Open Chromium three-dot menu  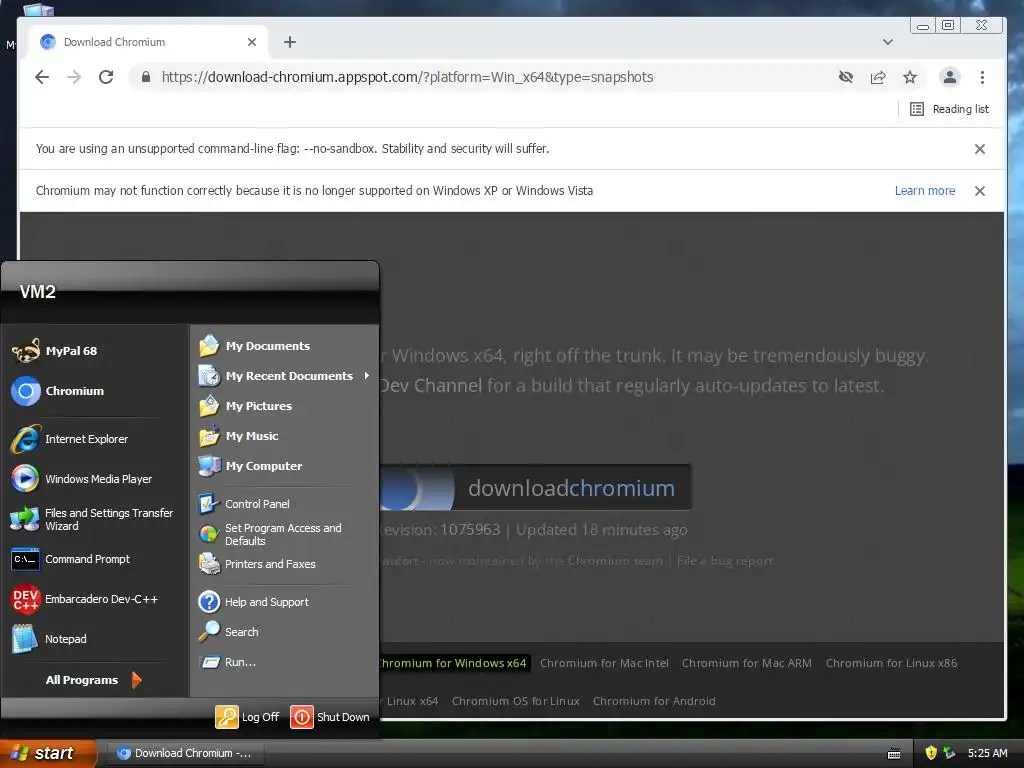[x=982, y=77]
